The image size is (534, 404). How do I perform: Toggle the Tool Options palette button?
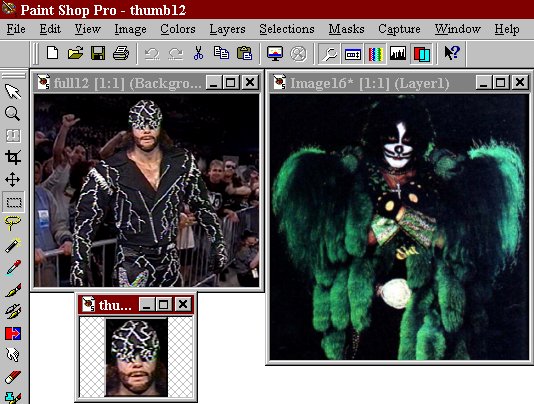(x=352, y=54)
